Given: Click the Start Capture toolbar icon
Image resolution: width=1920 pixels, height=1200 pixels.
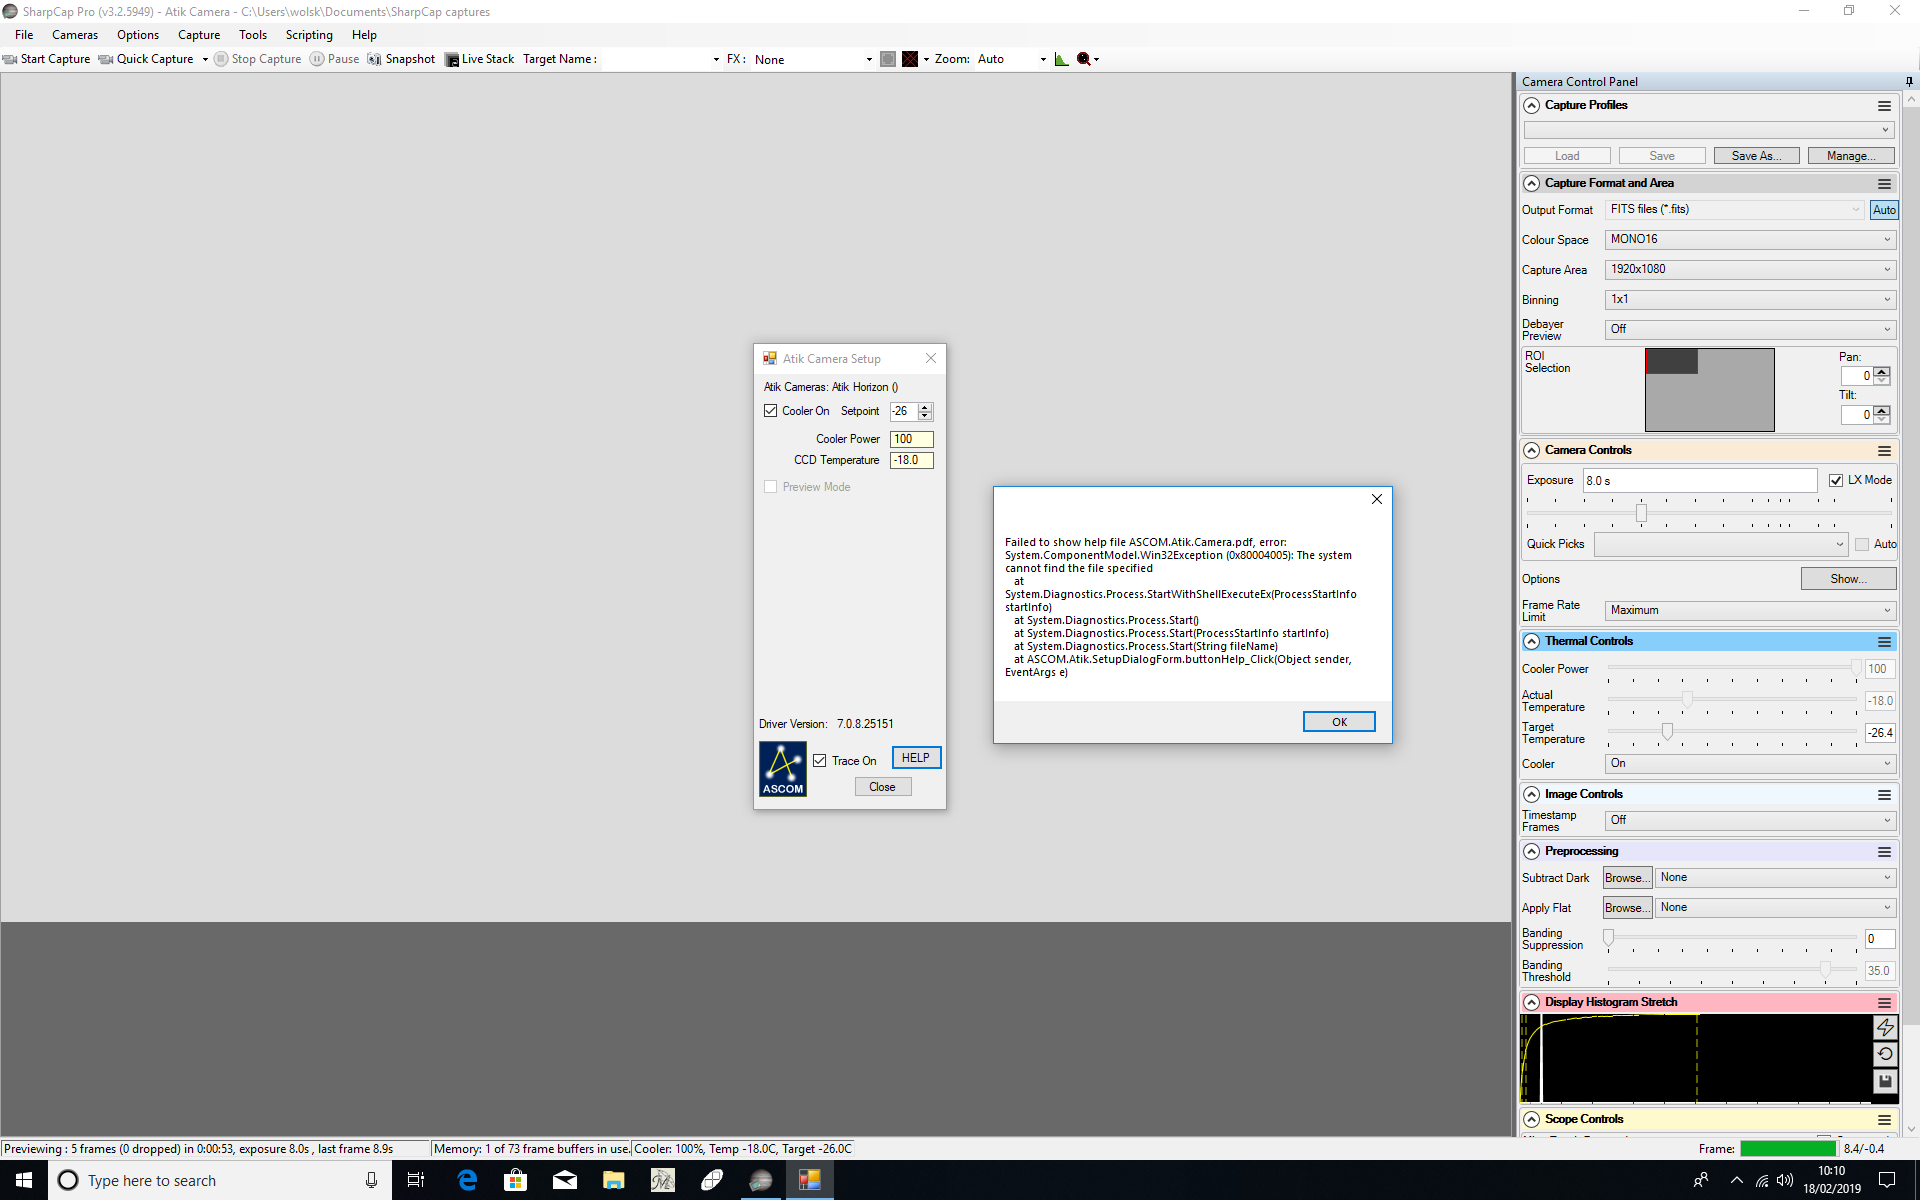Looking at the screenshot, I should coord(10,59).
